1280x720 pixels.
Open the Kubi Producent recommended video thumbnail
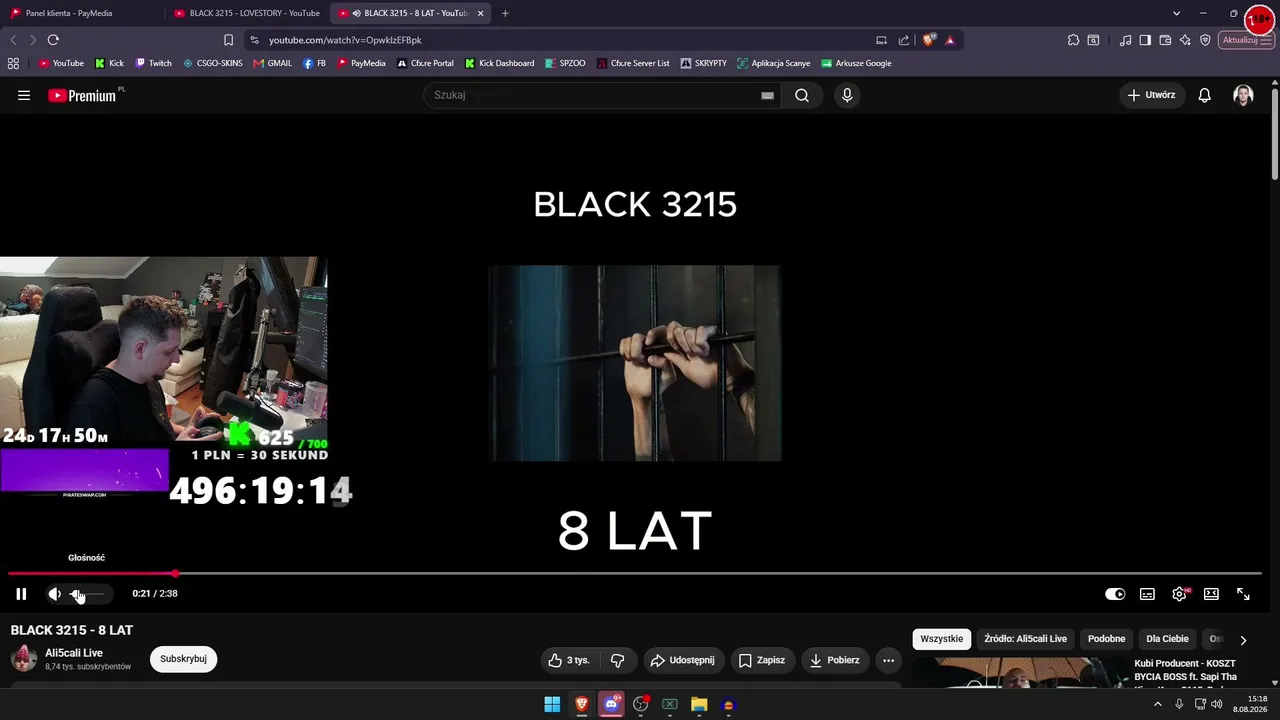1018,674
